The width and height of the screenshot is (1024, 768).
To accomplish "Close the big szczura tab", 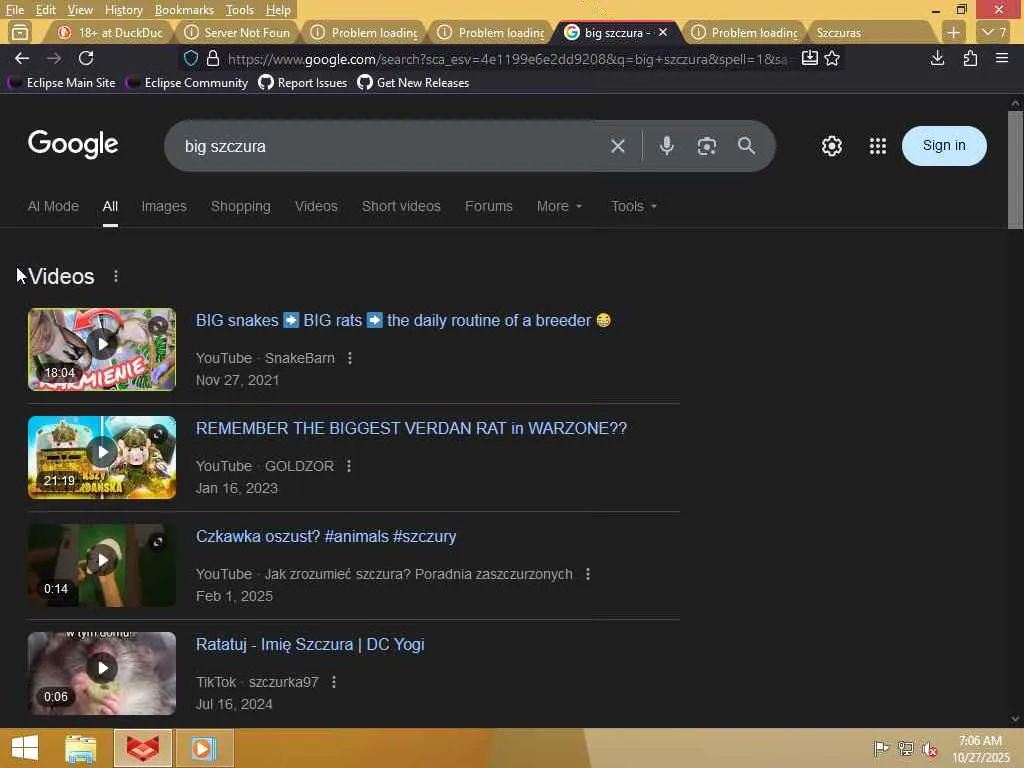I will click(x=663, y=32).
